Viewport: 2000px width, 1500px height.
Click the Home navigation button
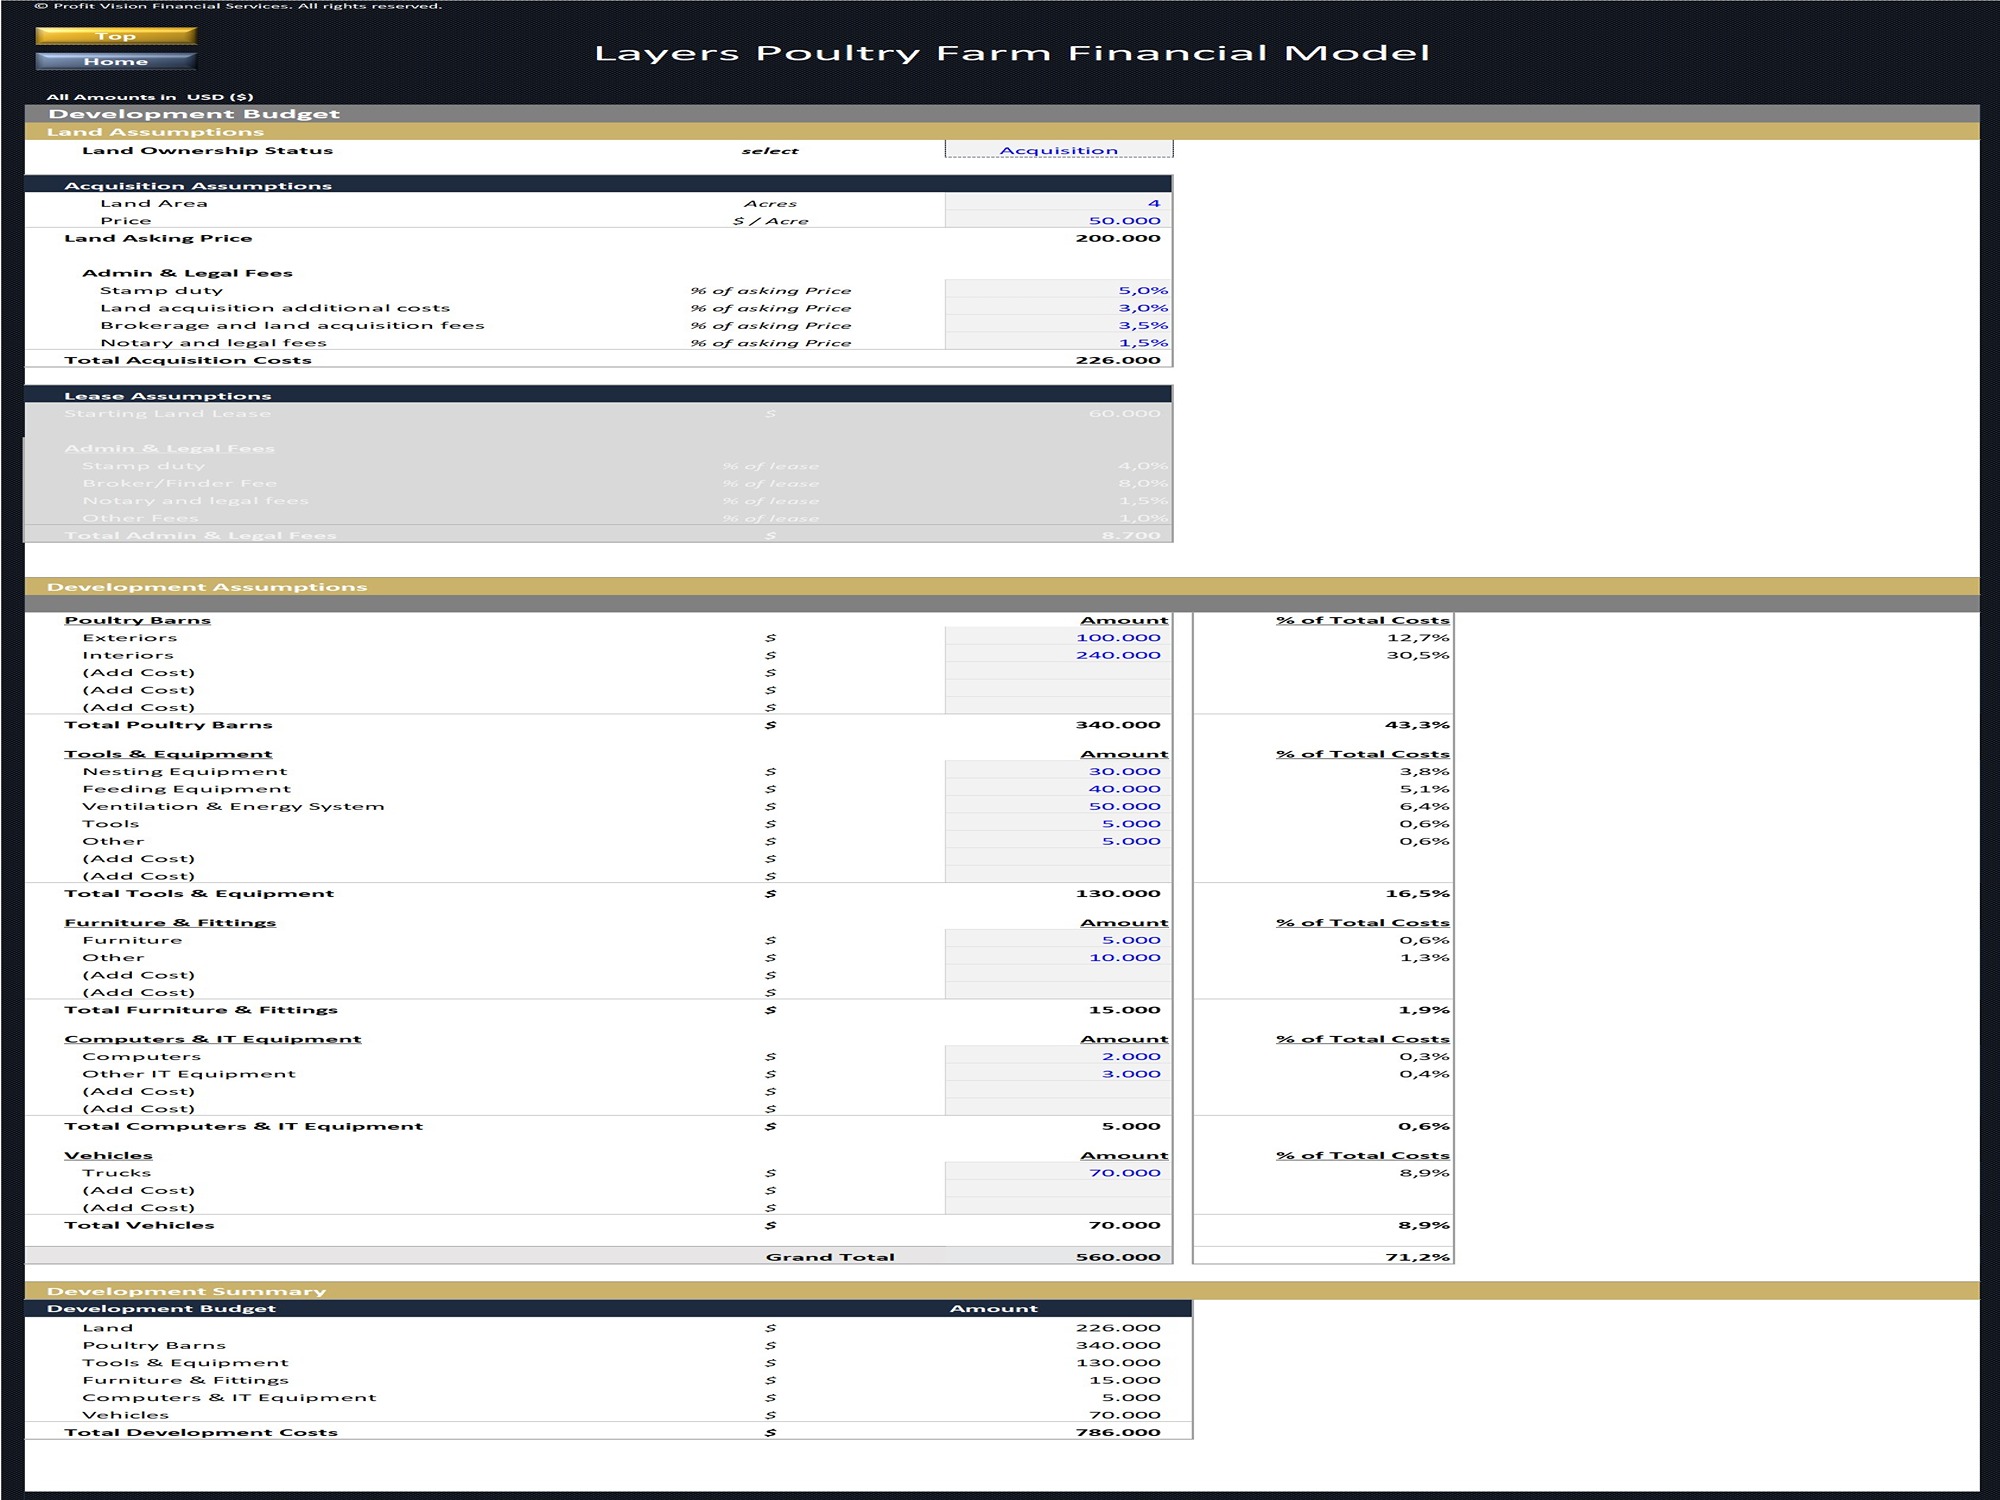[x=116, y=61]
